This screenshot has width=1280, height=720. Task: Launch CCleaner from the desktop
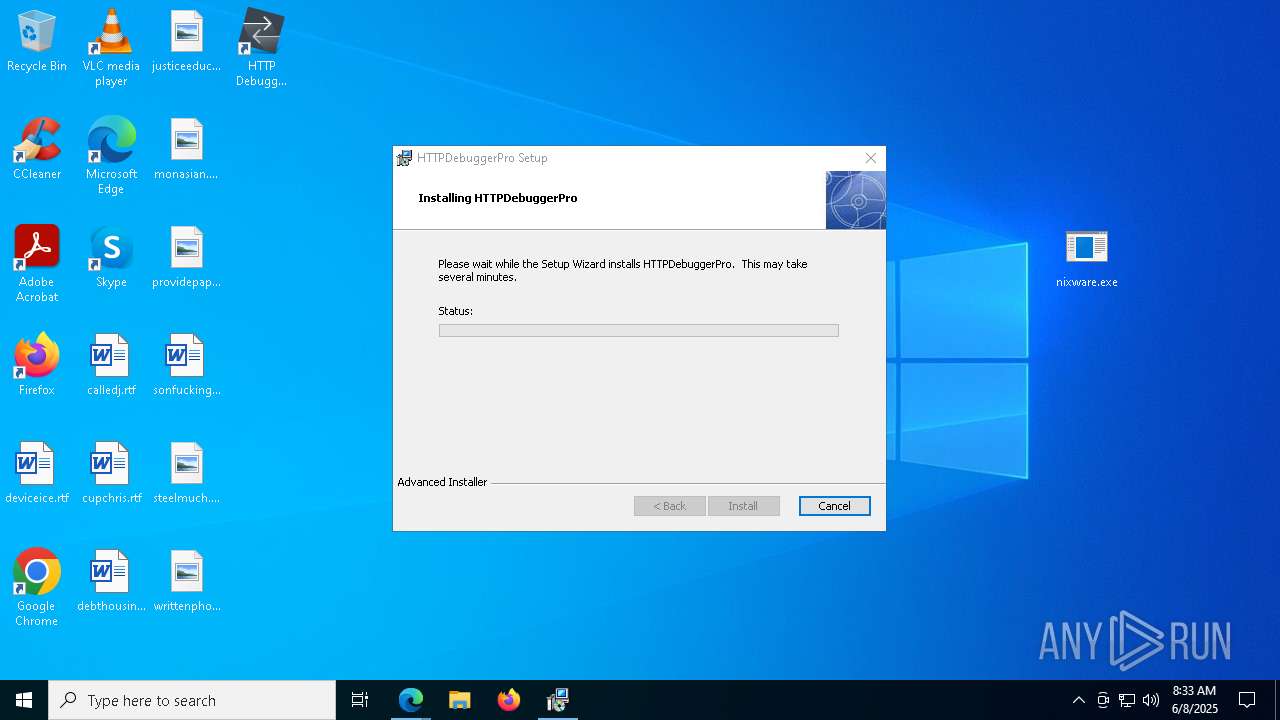(37, 149)
